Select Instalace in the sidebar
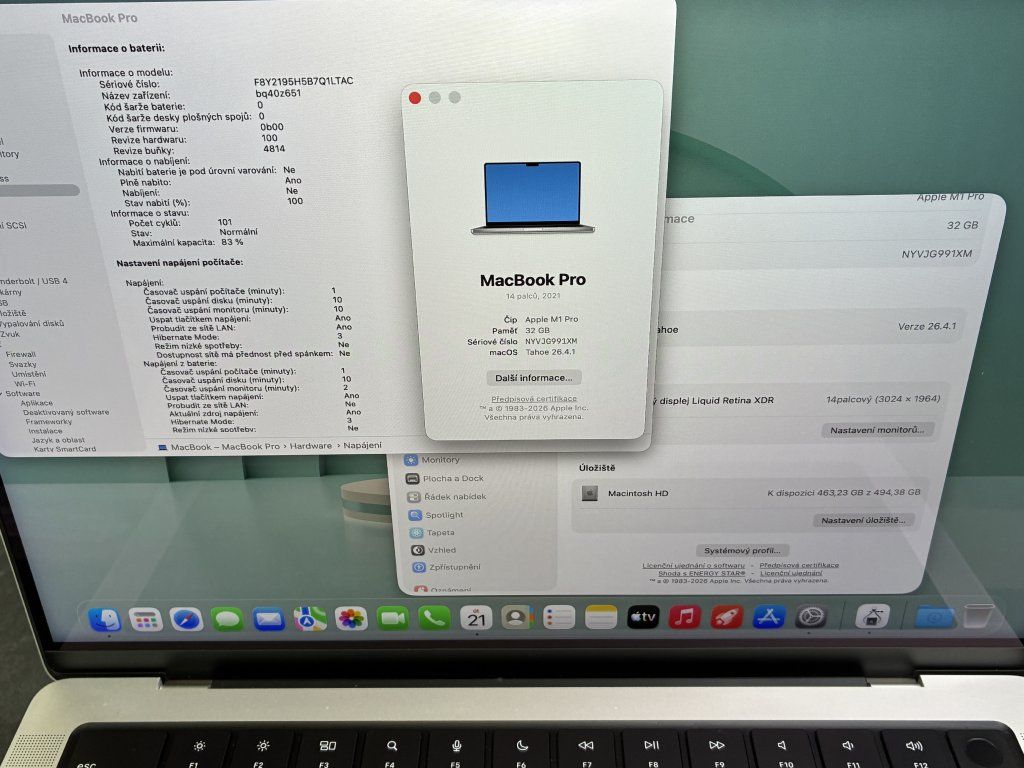Image resolution: width=1024 pixels, height=768 pixels. [x=45, y=431]
